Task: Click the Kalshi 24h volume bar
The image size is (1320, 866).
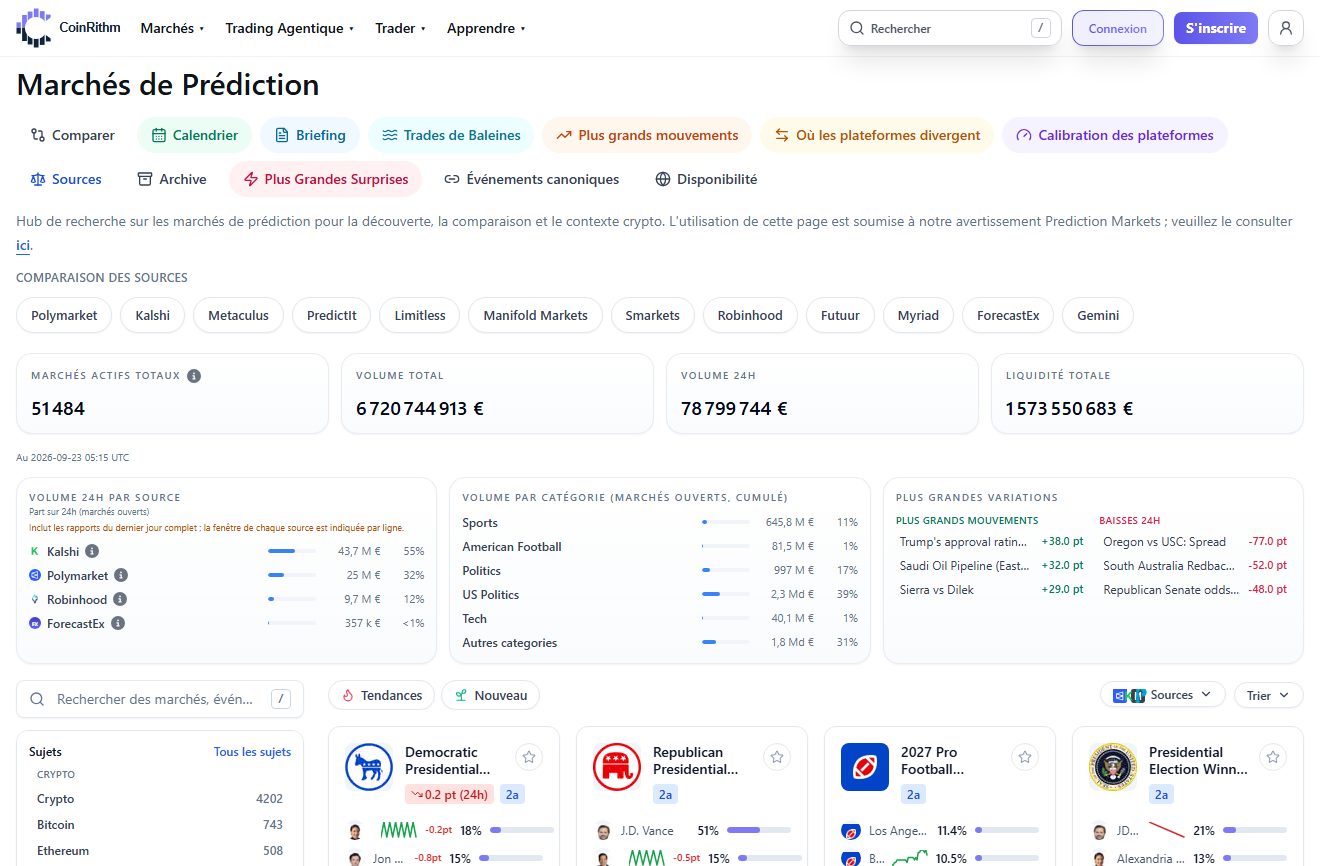Action: pyautogui.click(x=292, y=551)
